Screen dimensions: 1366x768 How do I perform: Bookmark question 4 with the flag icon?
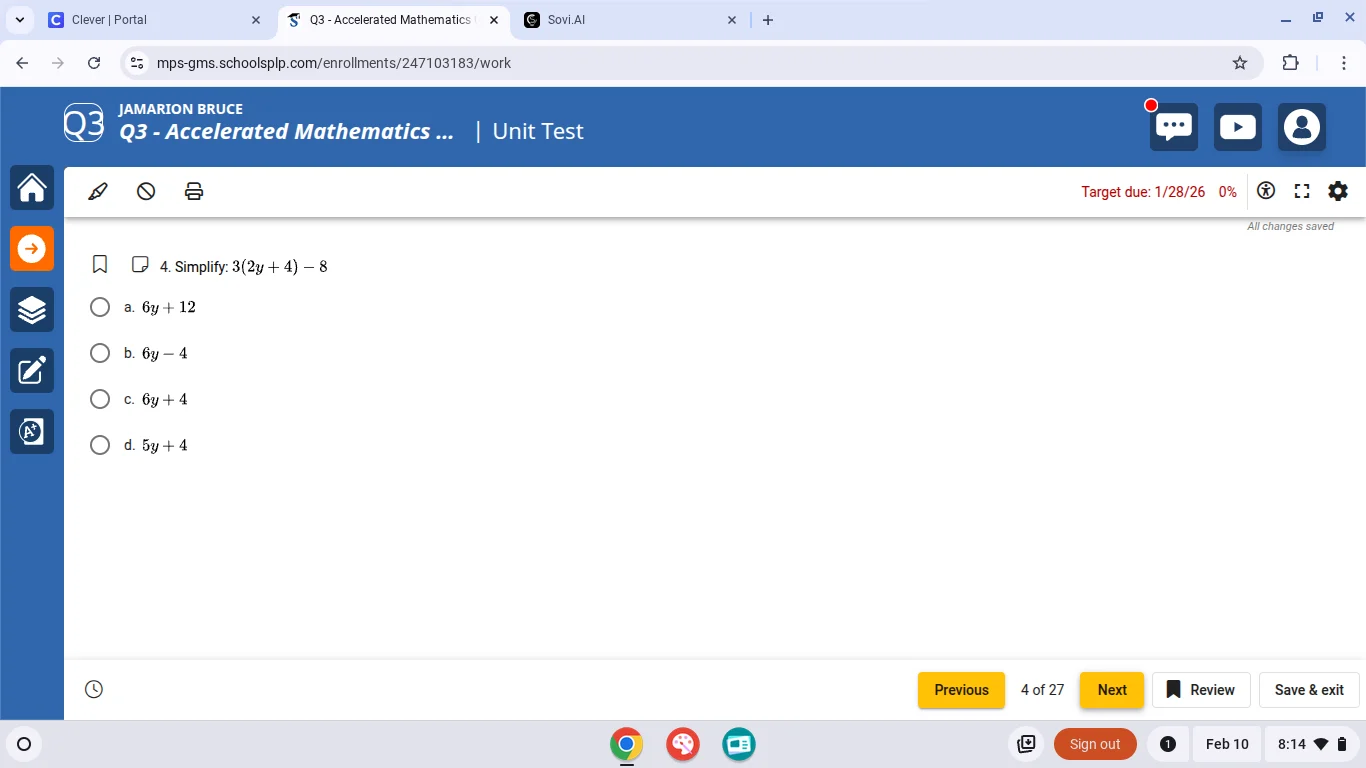(100, 265)
